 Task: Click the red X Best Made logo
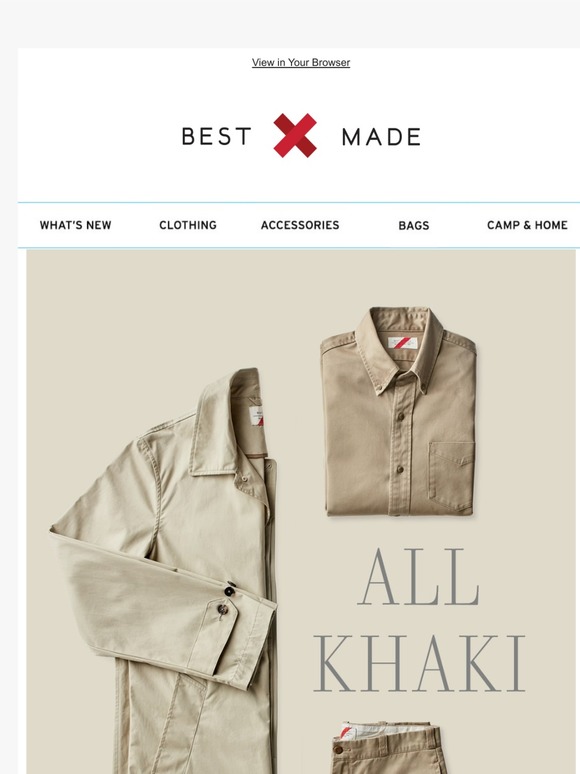[x=295, y=136]
